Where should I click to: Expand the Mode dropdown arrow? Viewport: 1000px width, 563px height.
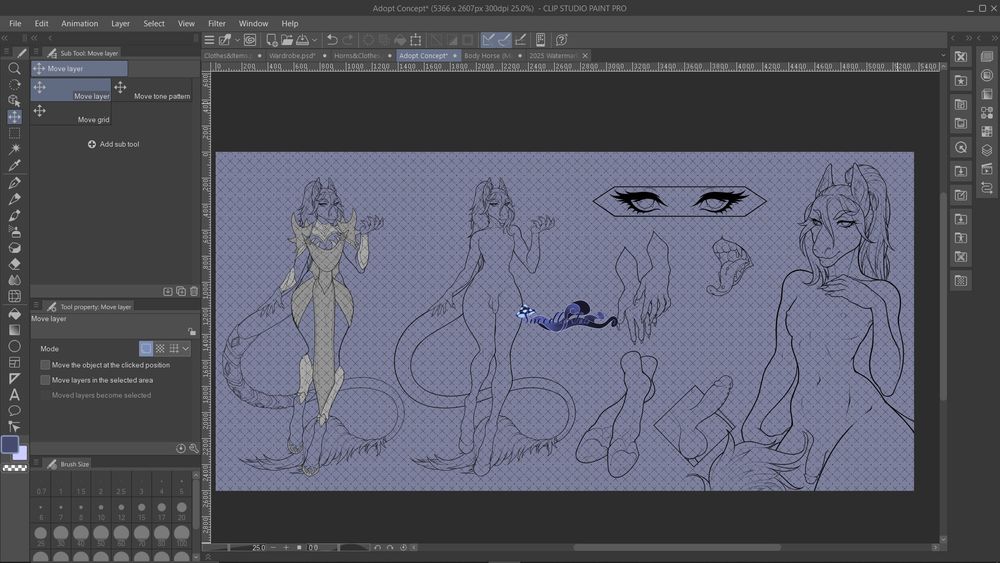(186, 348)
